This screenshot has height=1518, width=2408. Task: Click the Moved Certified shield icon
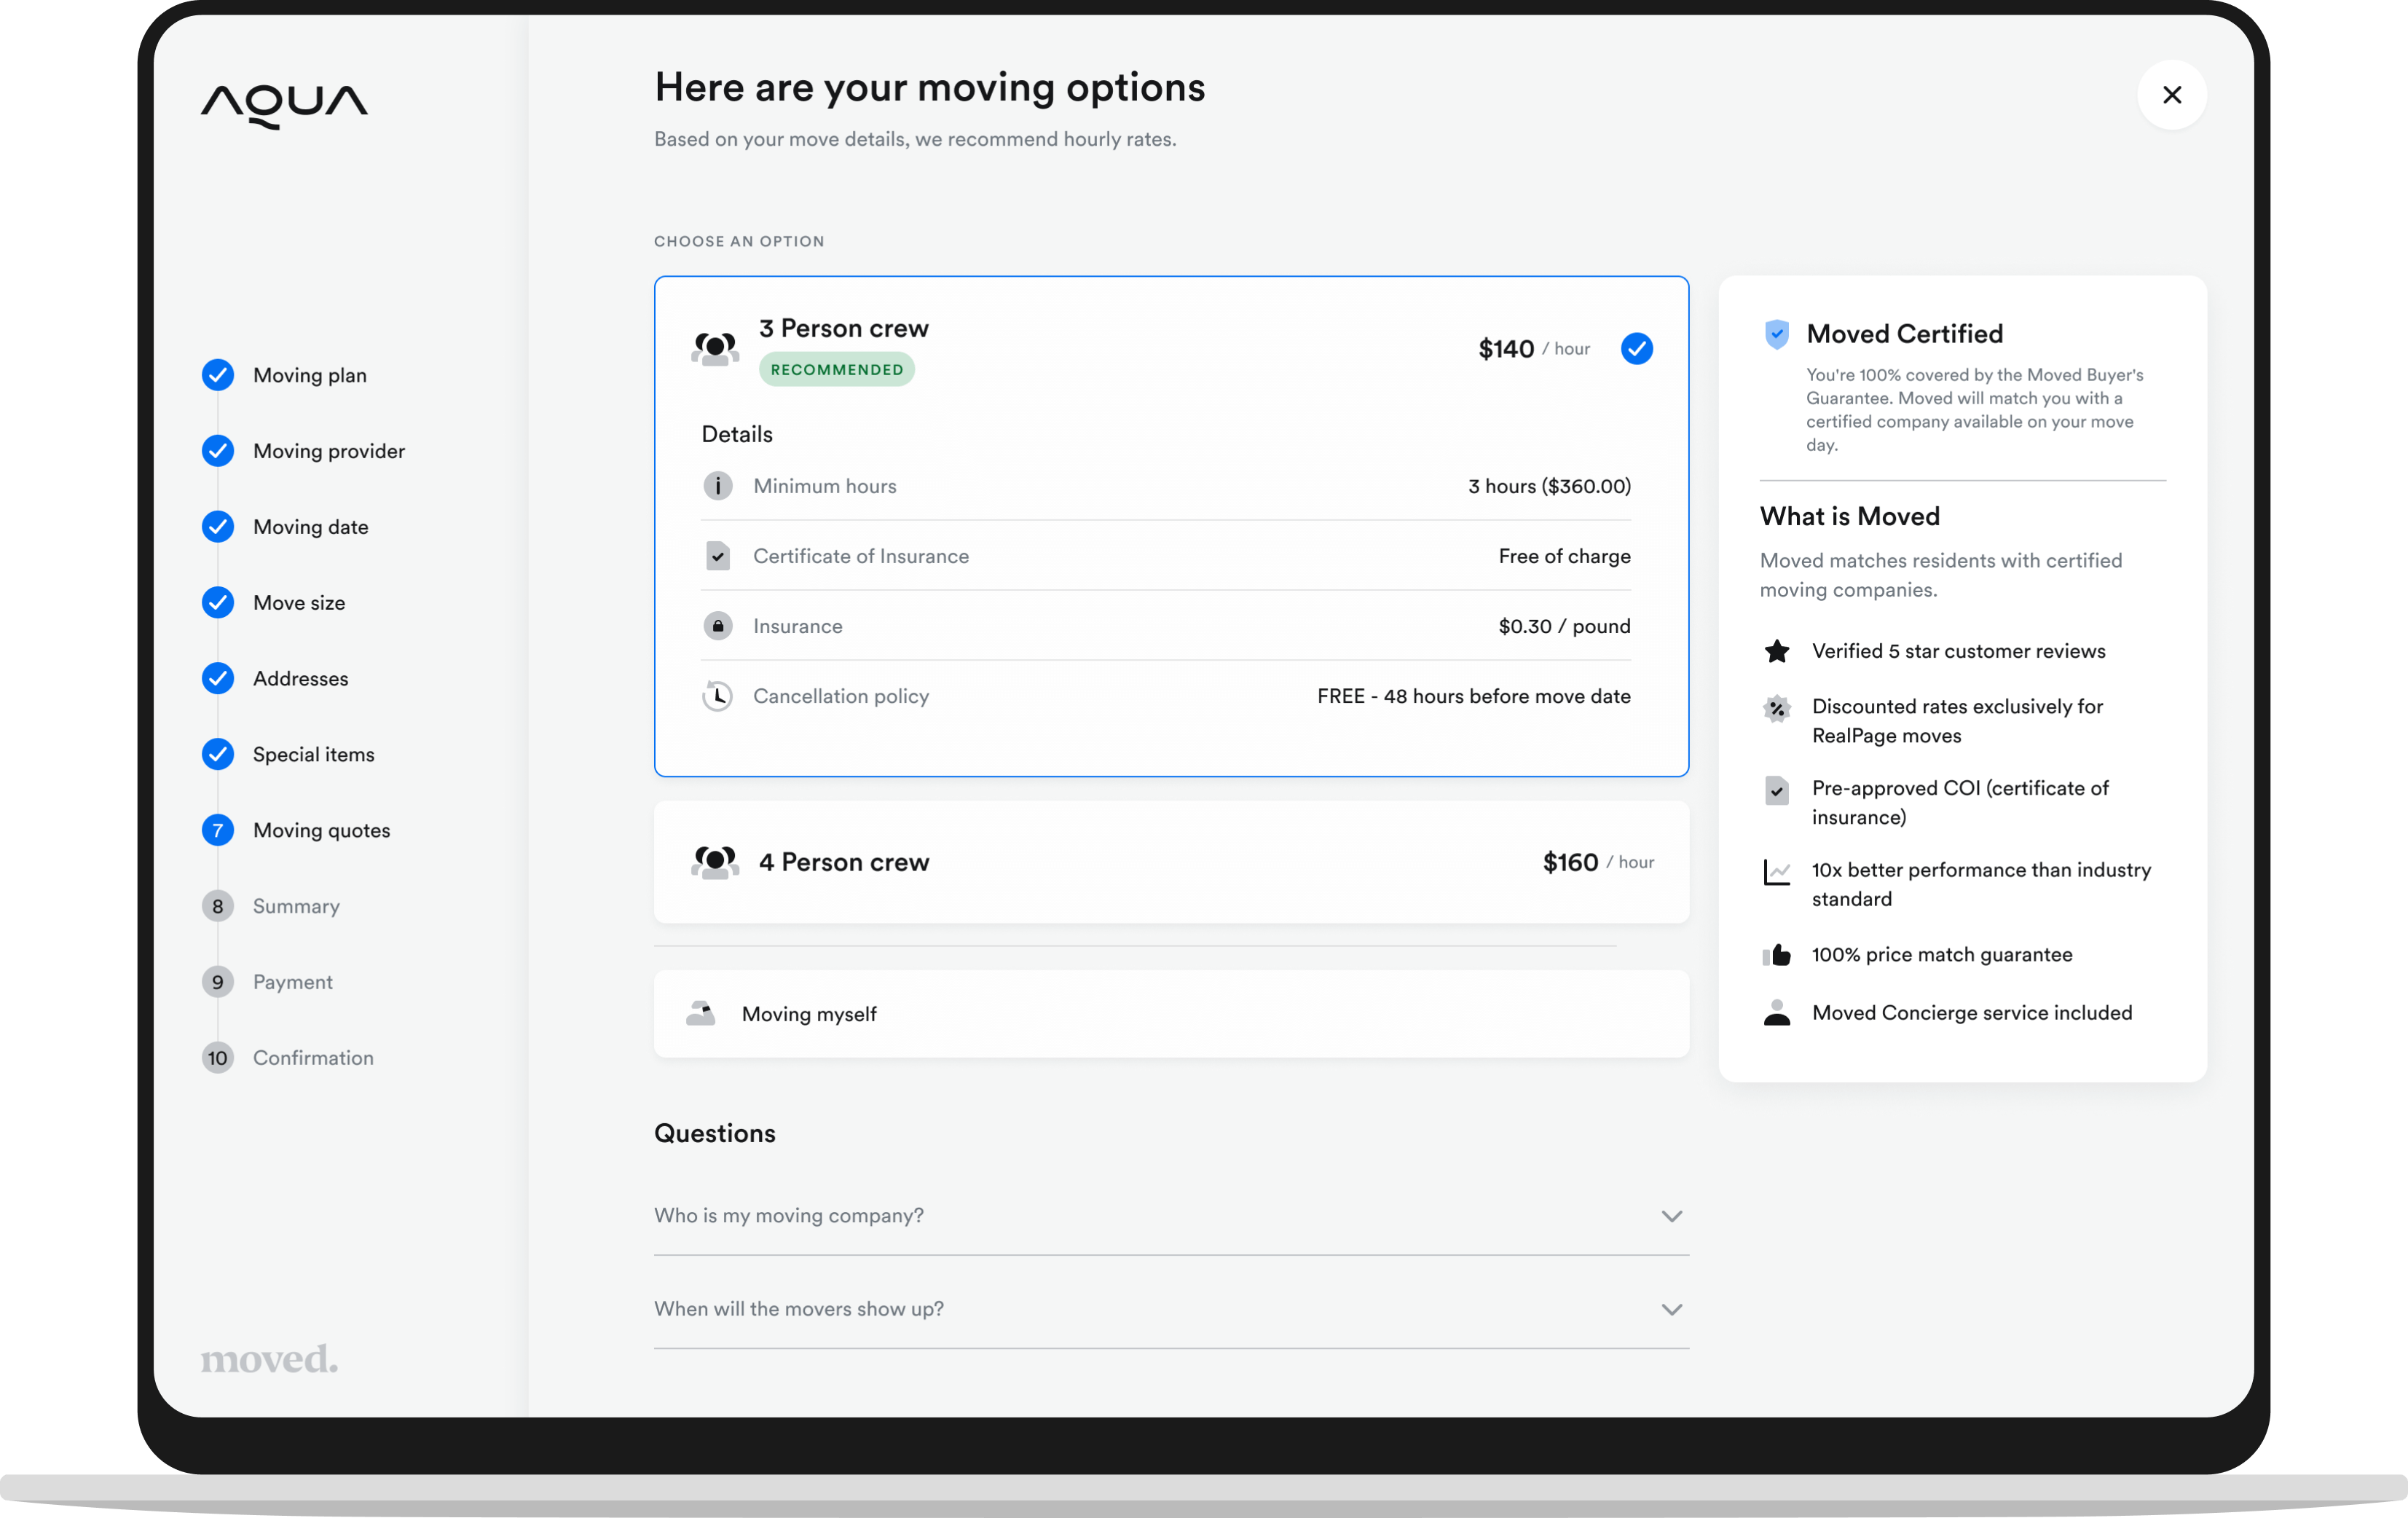[x=1776, y=334]
